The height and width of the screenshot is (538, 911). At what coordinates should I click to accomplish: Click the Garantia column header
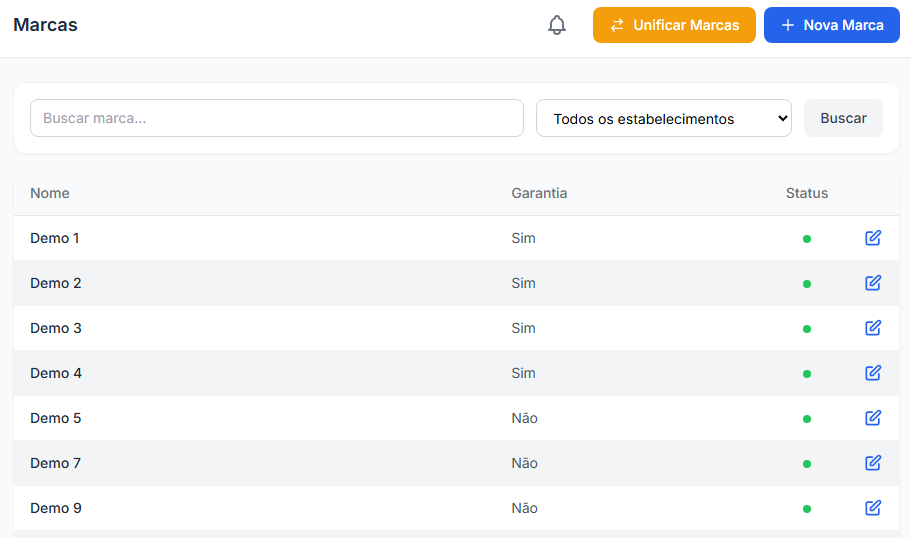[539, 193]
